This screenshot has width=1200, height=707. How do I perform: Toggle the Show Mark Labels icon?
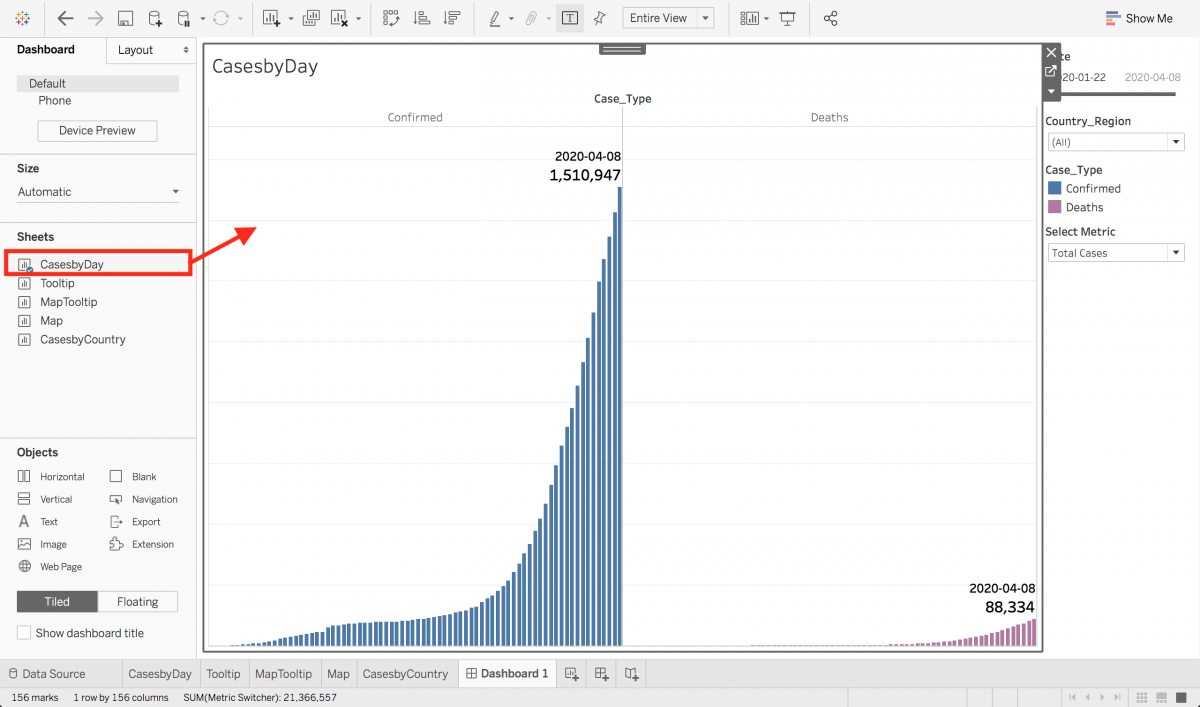(x=570, y=18)
